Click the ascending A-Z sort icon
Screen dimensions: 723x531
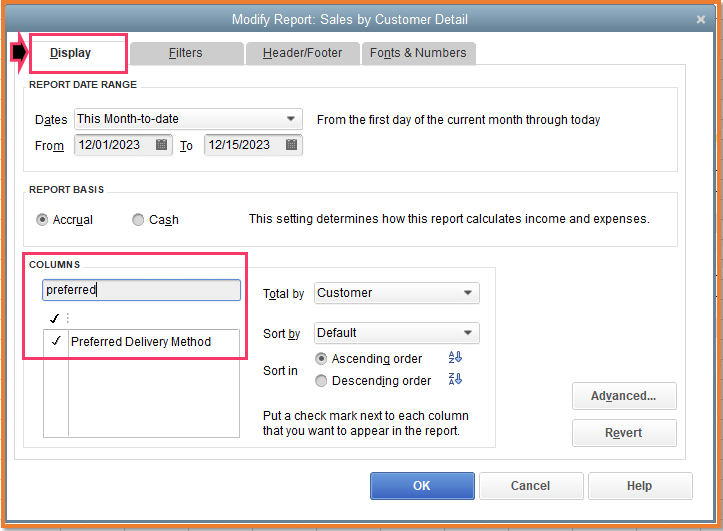pos(456,358)
